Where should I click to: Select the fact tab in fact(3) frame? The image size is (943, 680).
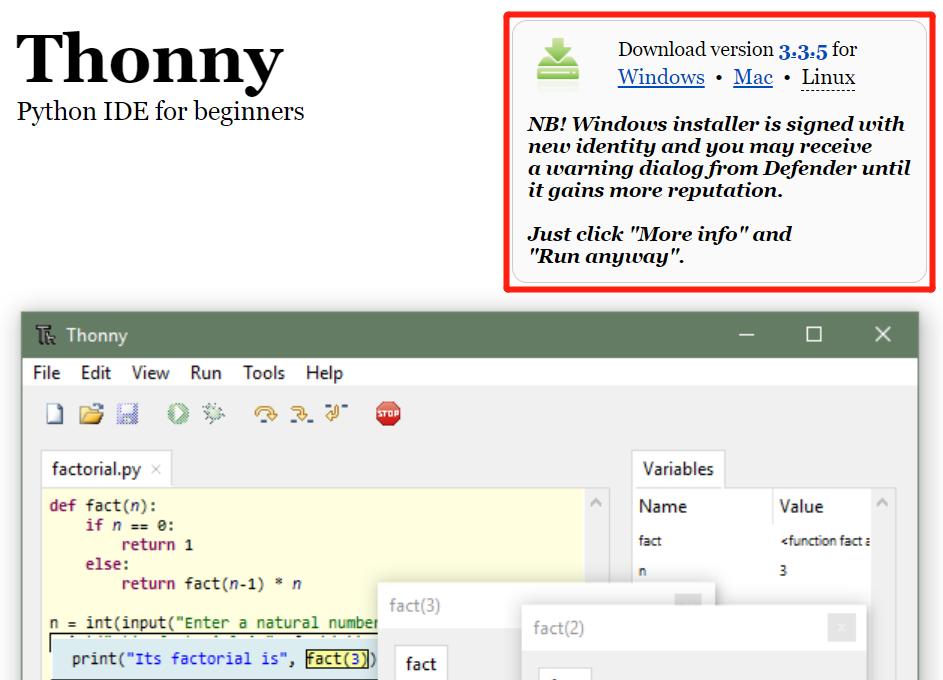coord(421,664)
